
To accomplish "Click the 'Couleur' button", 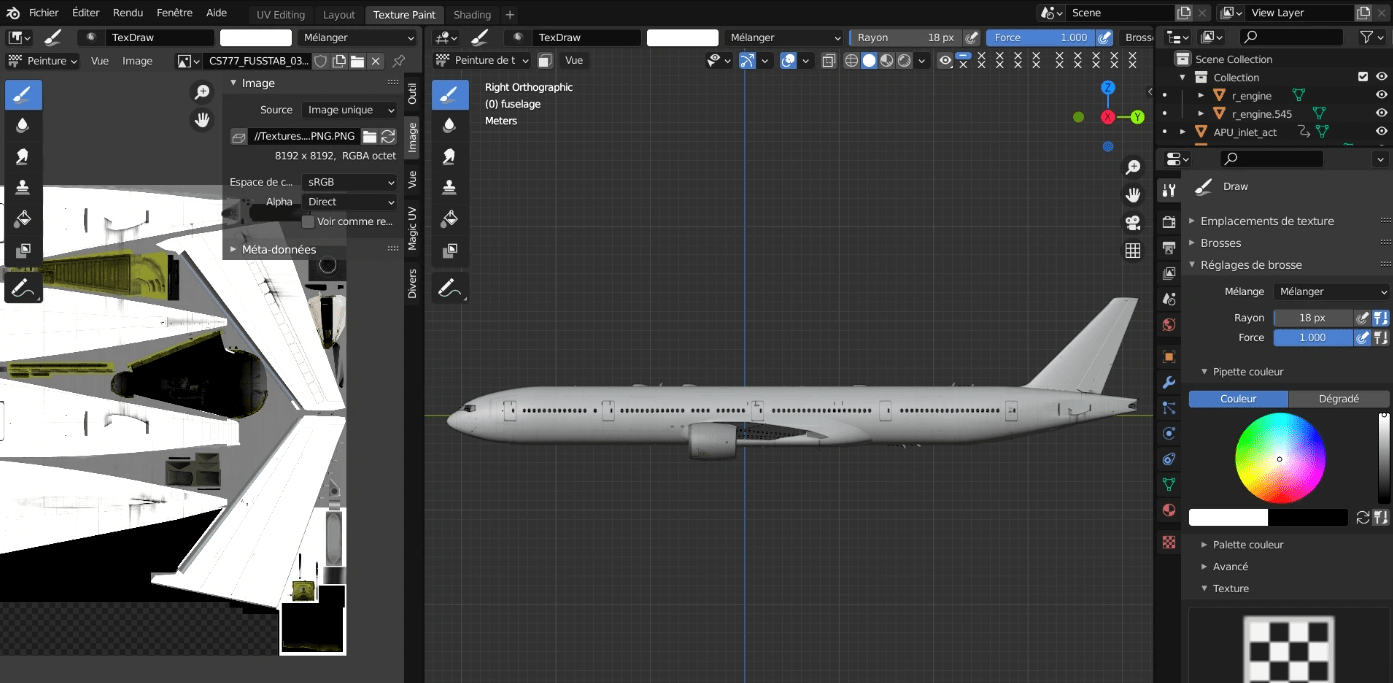I will click(x=1238, y=399).
